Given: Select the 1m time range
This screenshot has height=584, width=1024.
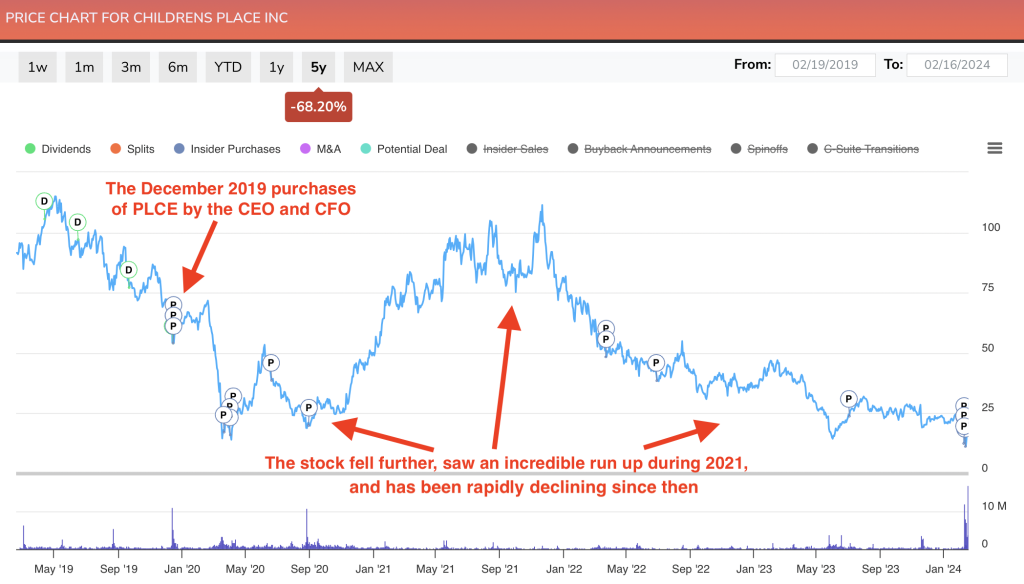Looking at the screenshot, I should pos(84,67).
